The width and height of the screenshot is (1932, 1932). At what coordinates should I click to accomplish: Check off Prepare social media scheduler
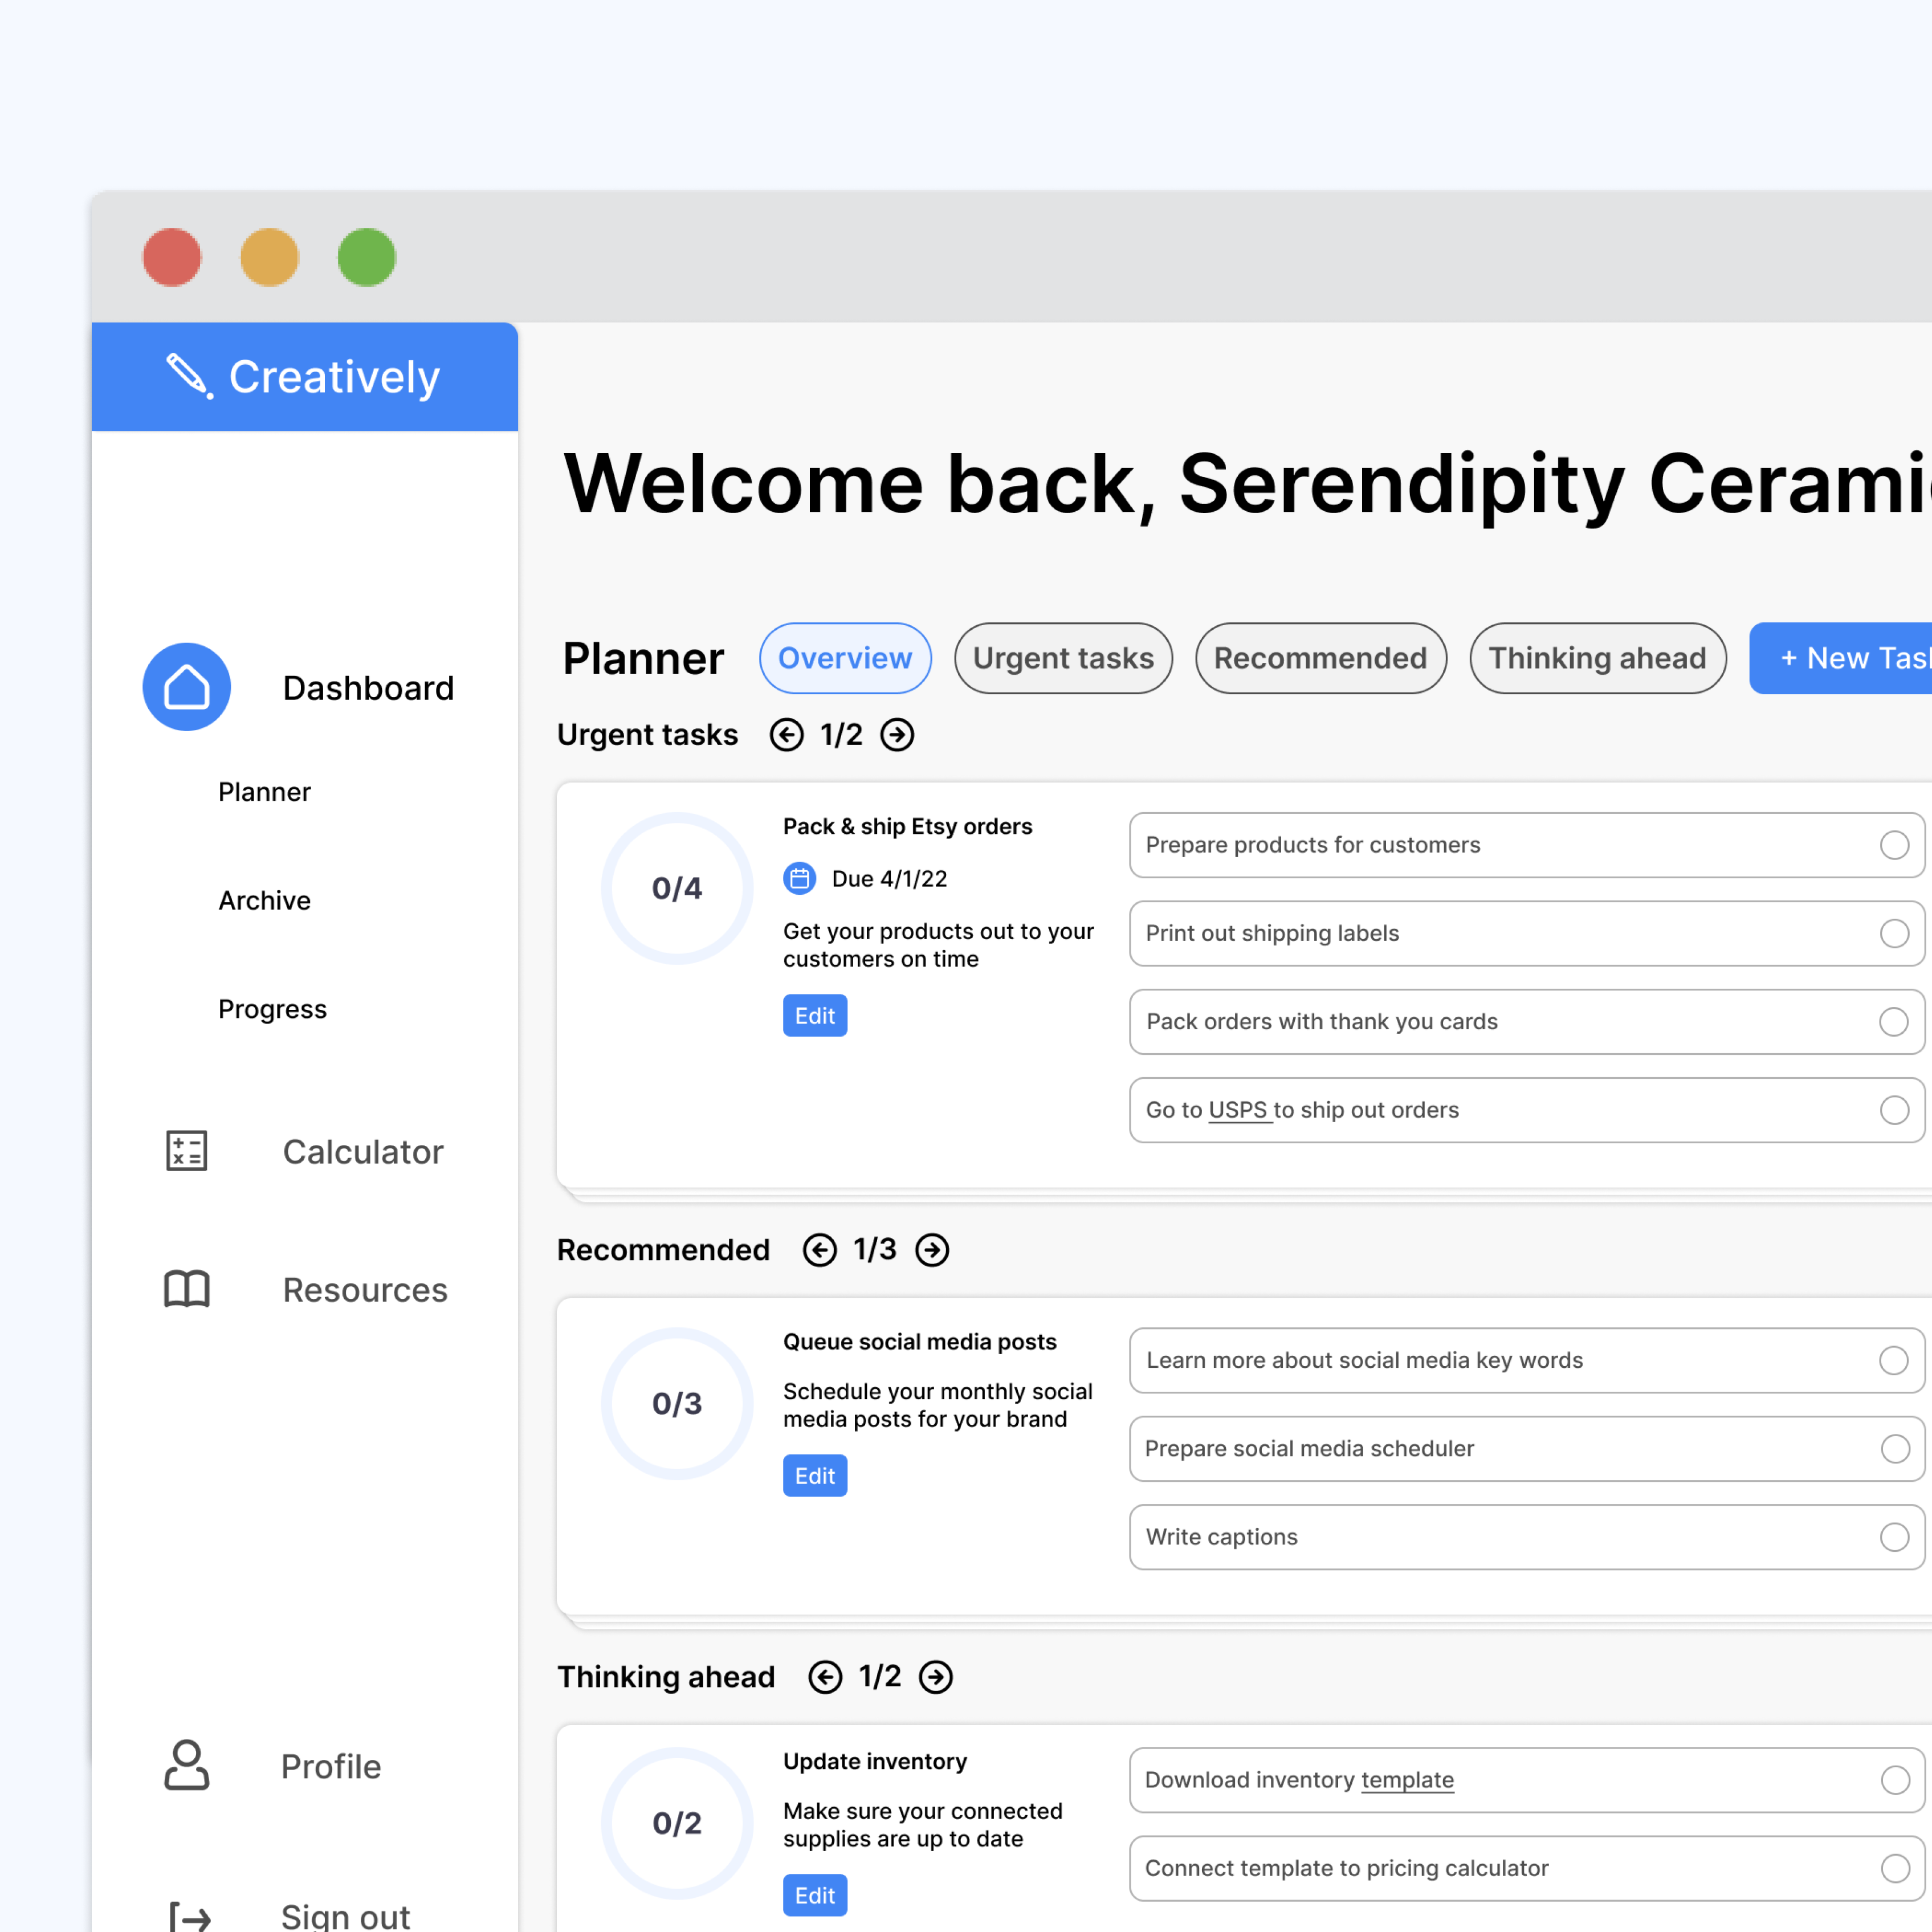[1895, 1449]
